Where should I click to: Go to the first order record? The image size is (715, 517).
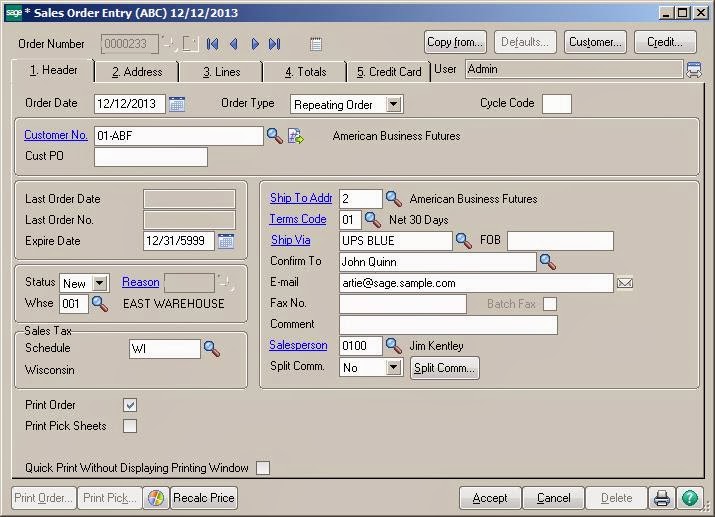click(212, 44)
